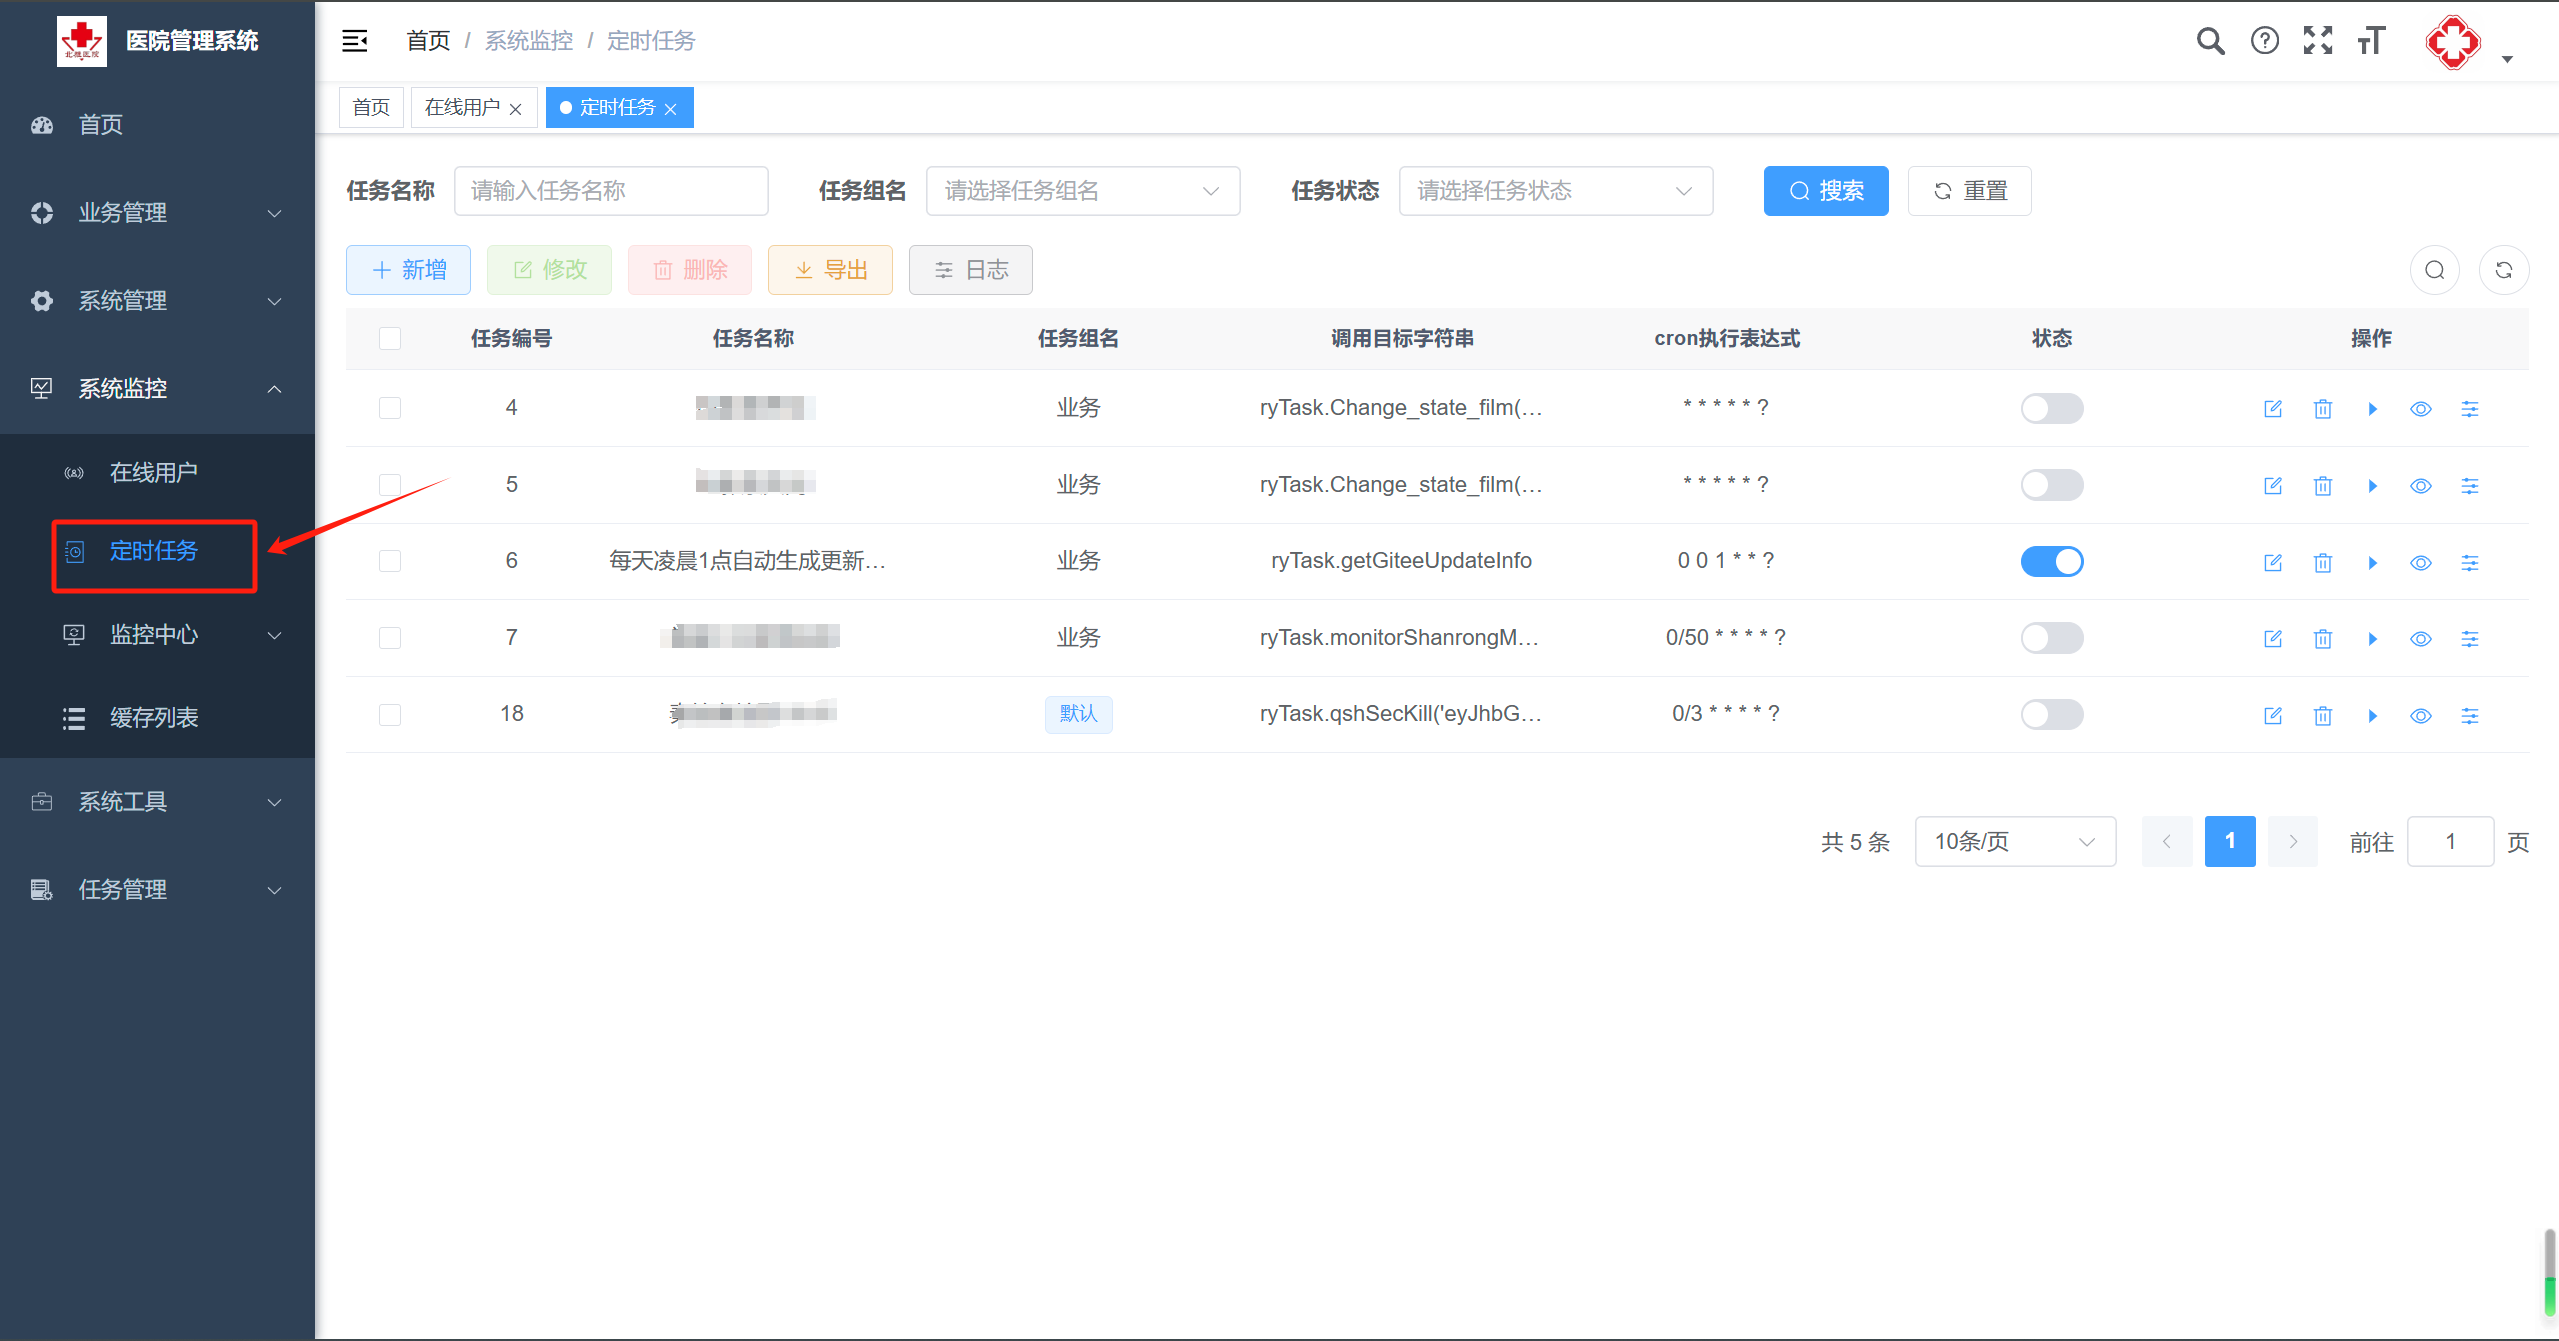Tick the checkbox for task 5 row

390,485
